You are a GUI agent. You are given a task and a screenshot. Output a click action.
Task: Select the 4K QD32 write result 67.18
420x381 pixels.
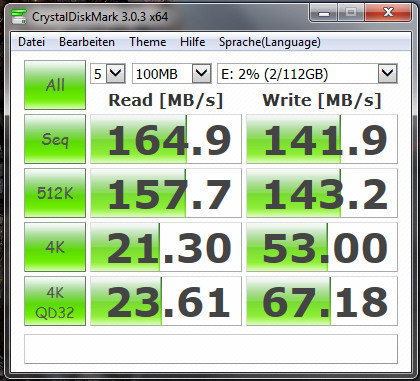(322, 301)
